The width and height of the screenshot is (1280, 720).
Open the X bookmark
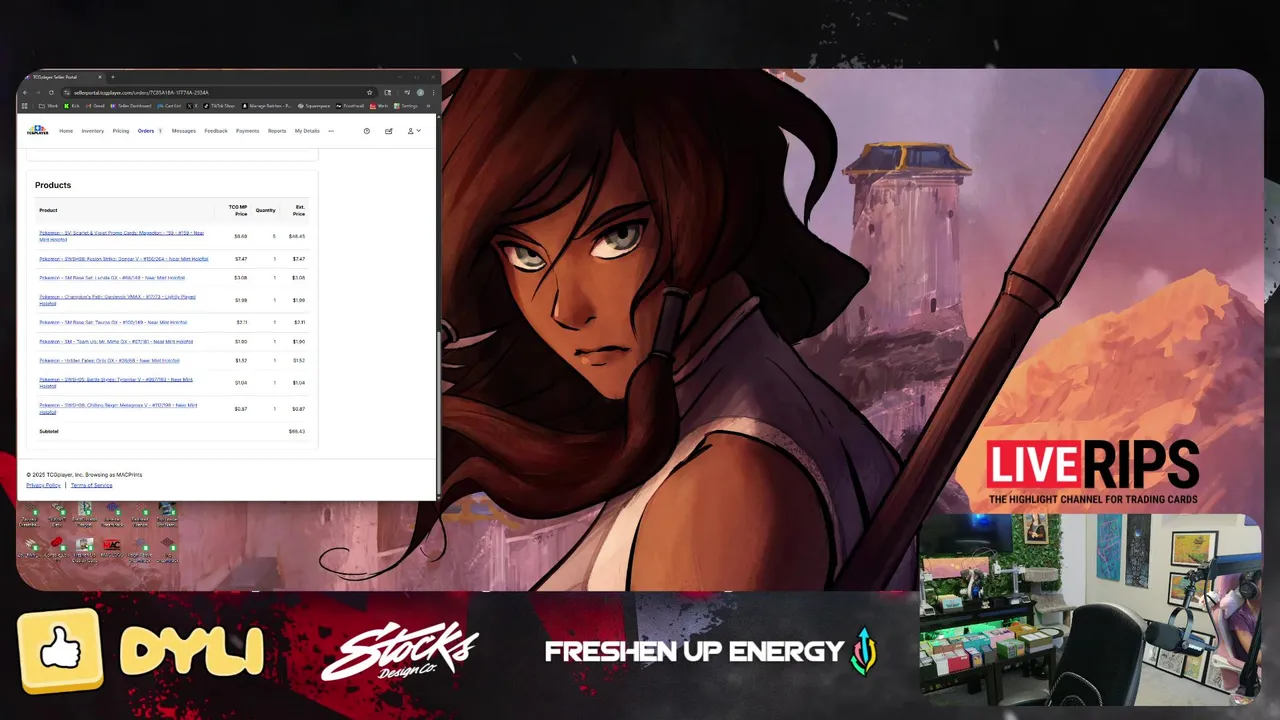(193, 106)
